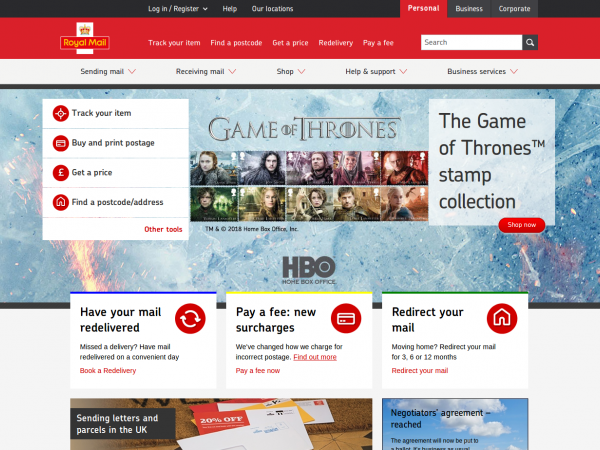Click the Track your item tool text
Image resolution: width=600 pixels, height=450 pixels.
[x=101, y=113]
